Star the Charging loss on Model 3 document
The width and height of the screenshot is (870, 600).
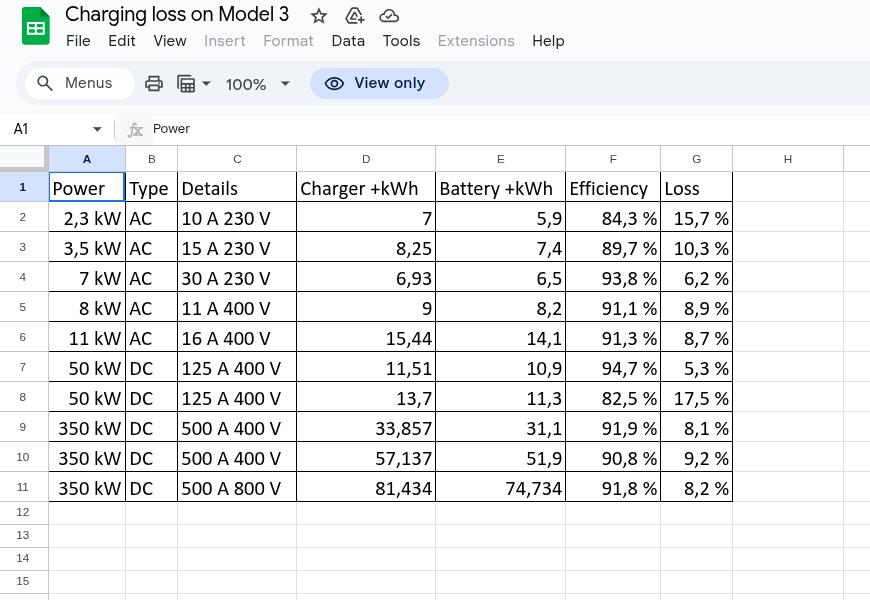pos(318,16)
